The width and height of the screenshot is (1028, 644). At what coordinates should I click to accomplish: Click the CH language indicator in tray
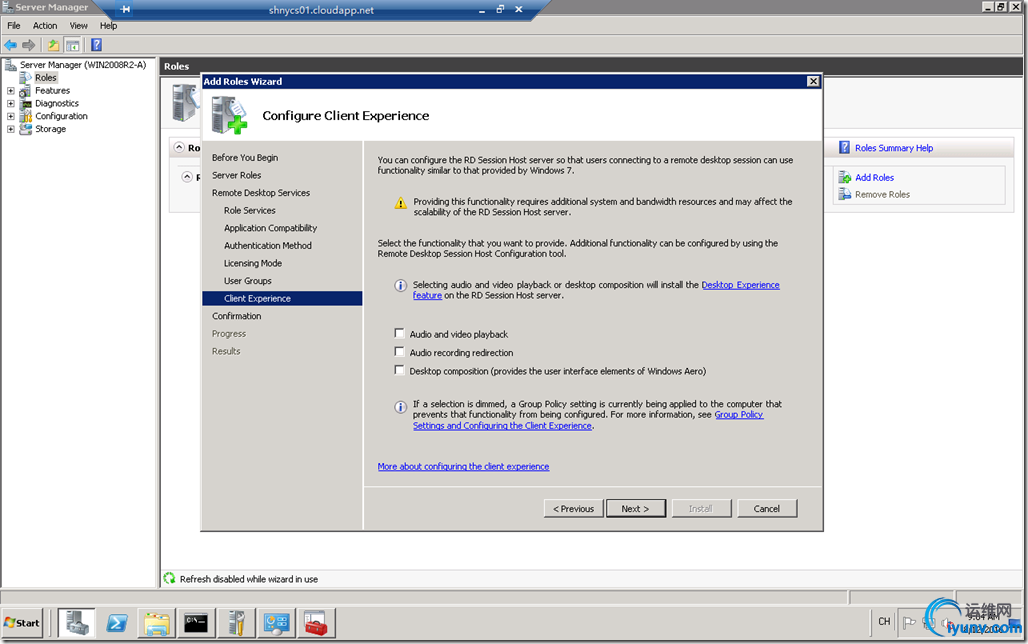(x=884, y=621)
